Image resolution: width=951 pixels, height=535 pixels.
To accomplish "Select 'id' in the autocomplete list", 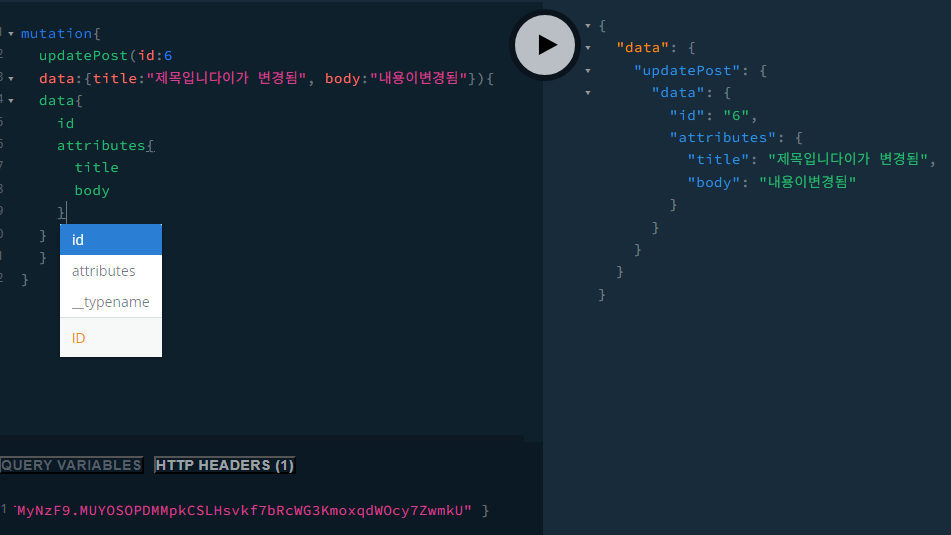I will [x=111, y=240].
